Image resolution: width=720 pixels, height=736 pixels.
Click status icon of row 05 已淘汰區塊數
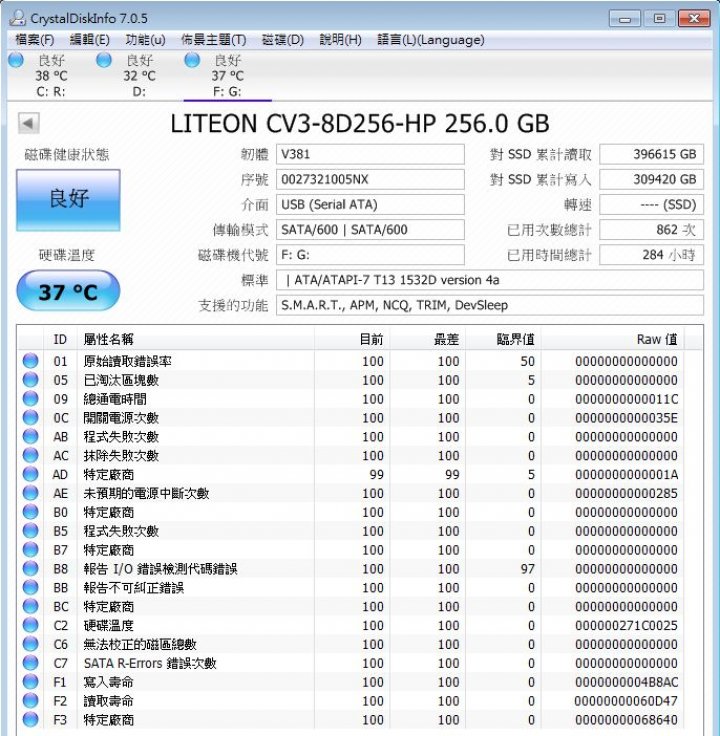click(31, 379)
